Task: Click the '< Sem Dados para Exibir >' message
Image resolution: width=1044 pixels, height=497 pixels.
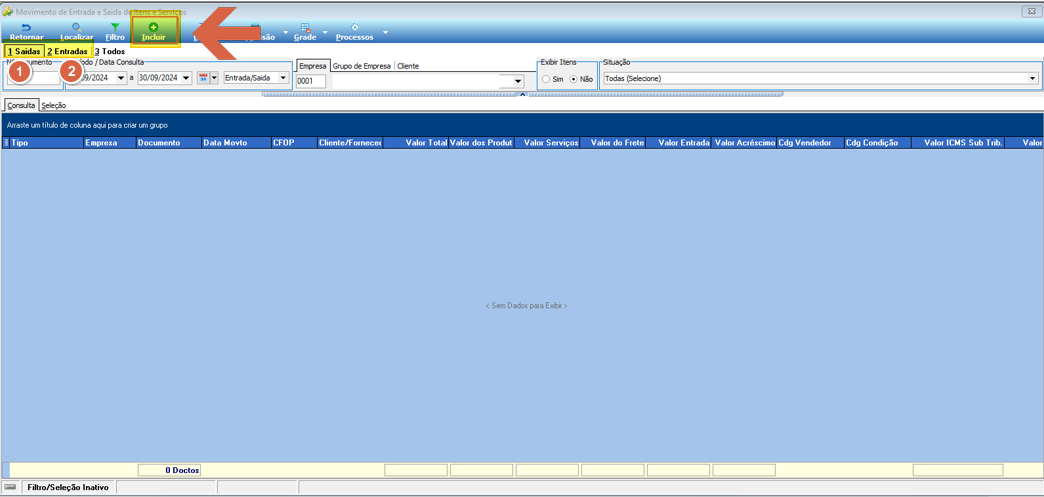Action: (x=526, y=306)
